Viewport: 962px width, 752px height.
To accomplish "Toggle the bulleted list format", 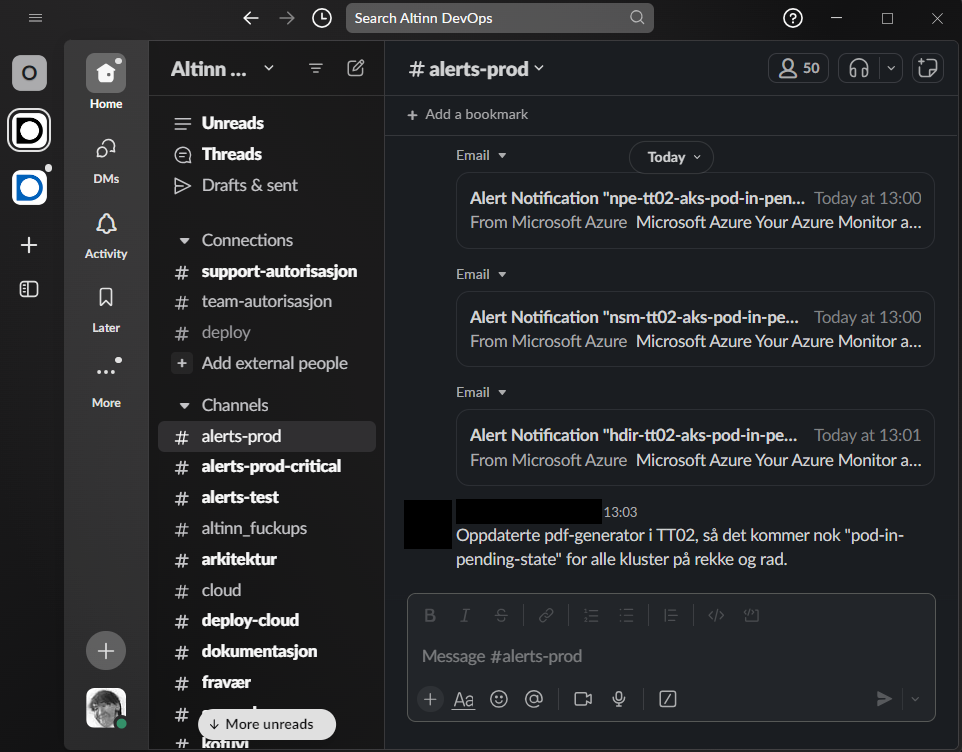I will tap(626, 615).
